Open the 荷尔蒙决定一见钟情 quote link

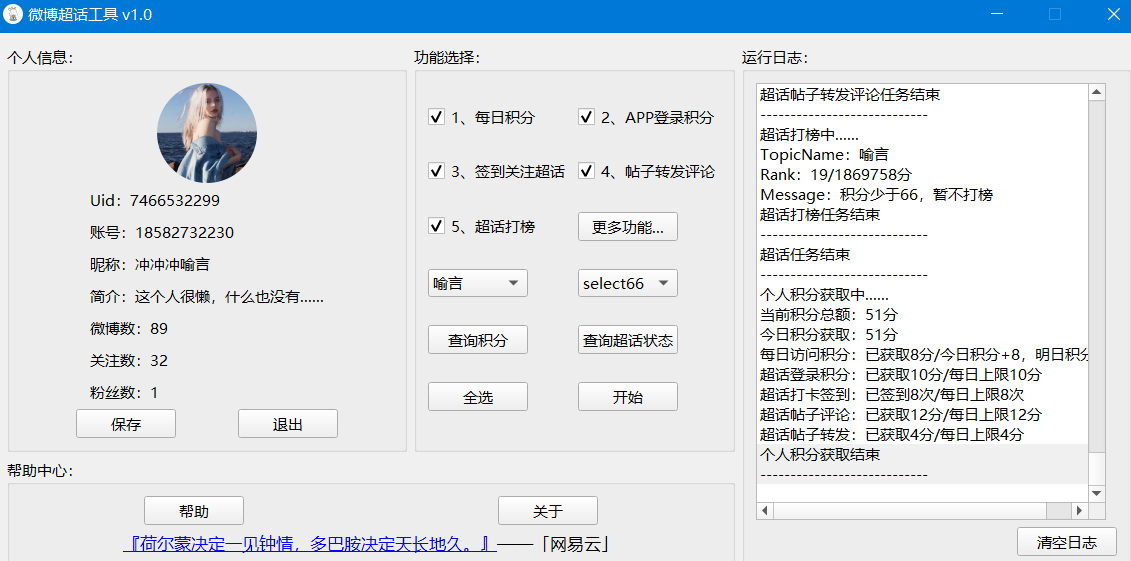[x=309, y=544]
